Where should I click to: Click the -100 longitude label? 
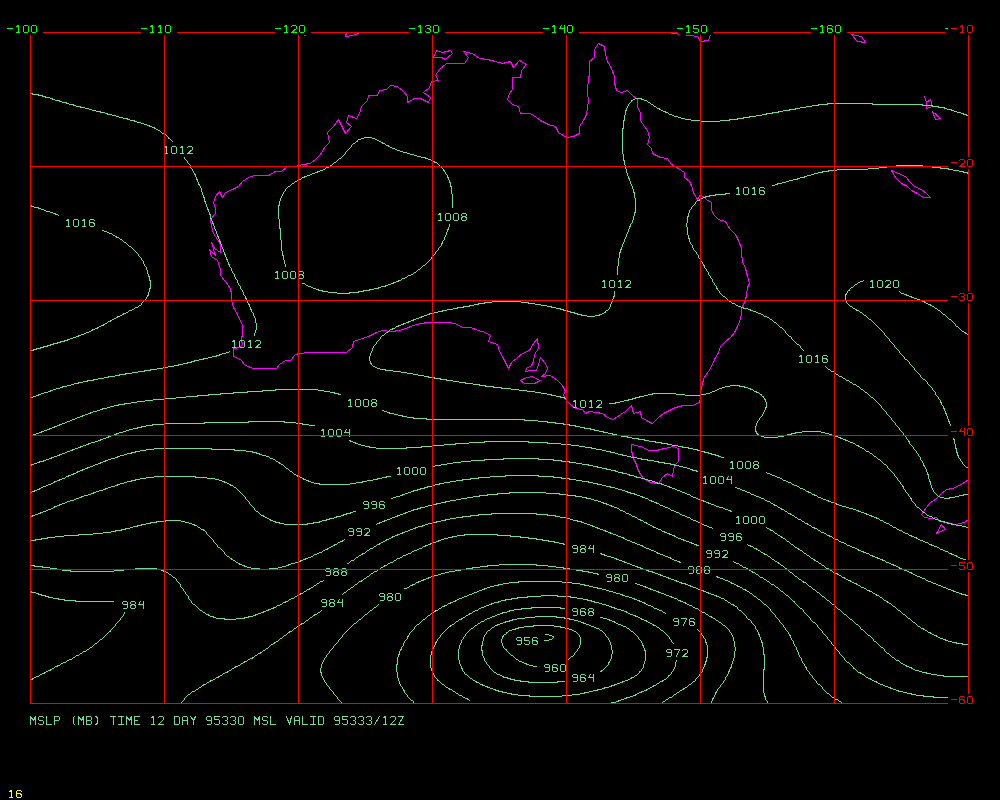(21, 29)
